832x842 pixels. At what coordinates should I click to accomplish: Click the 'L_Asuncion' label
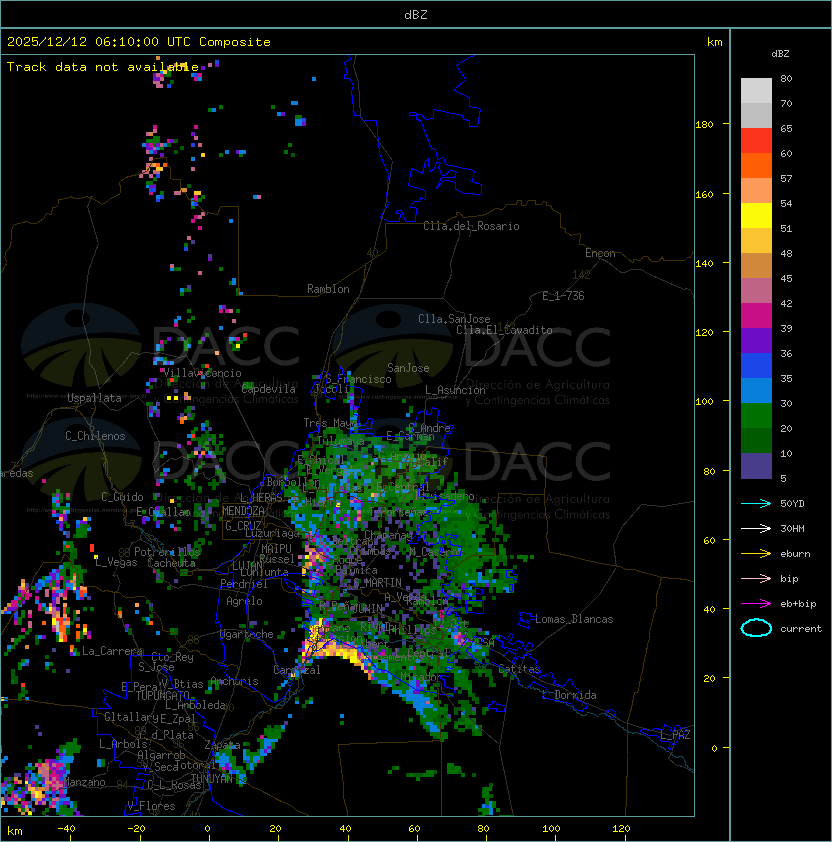point(455,390)
